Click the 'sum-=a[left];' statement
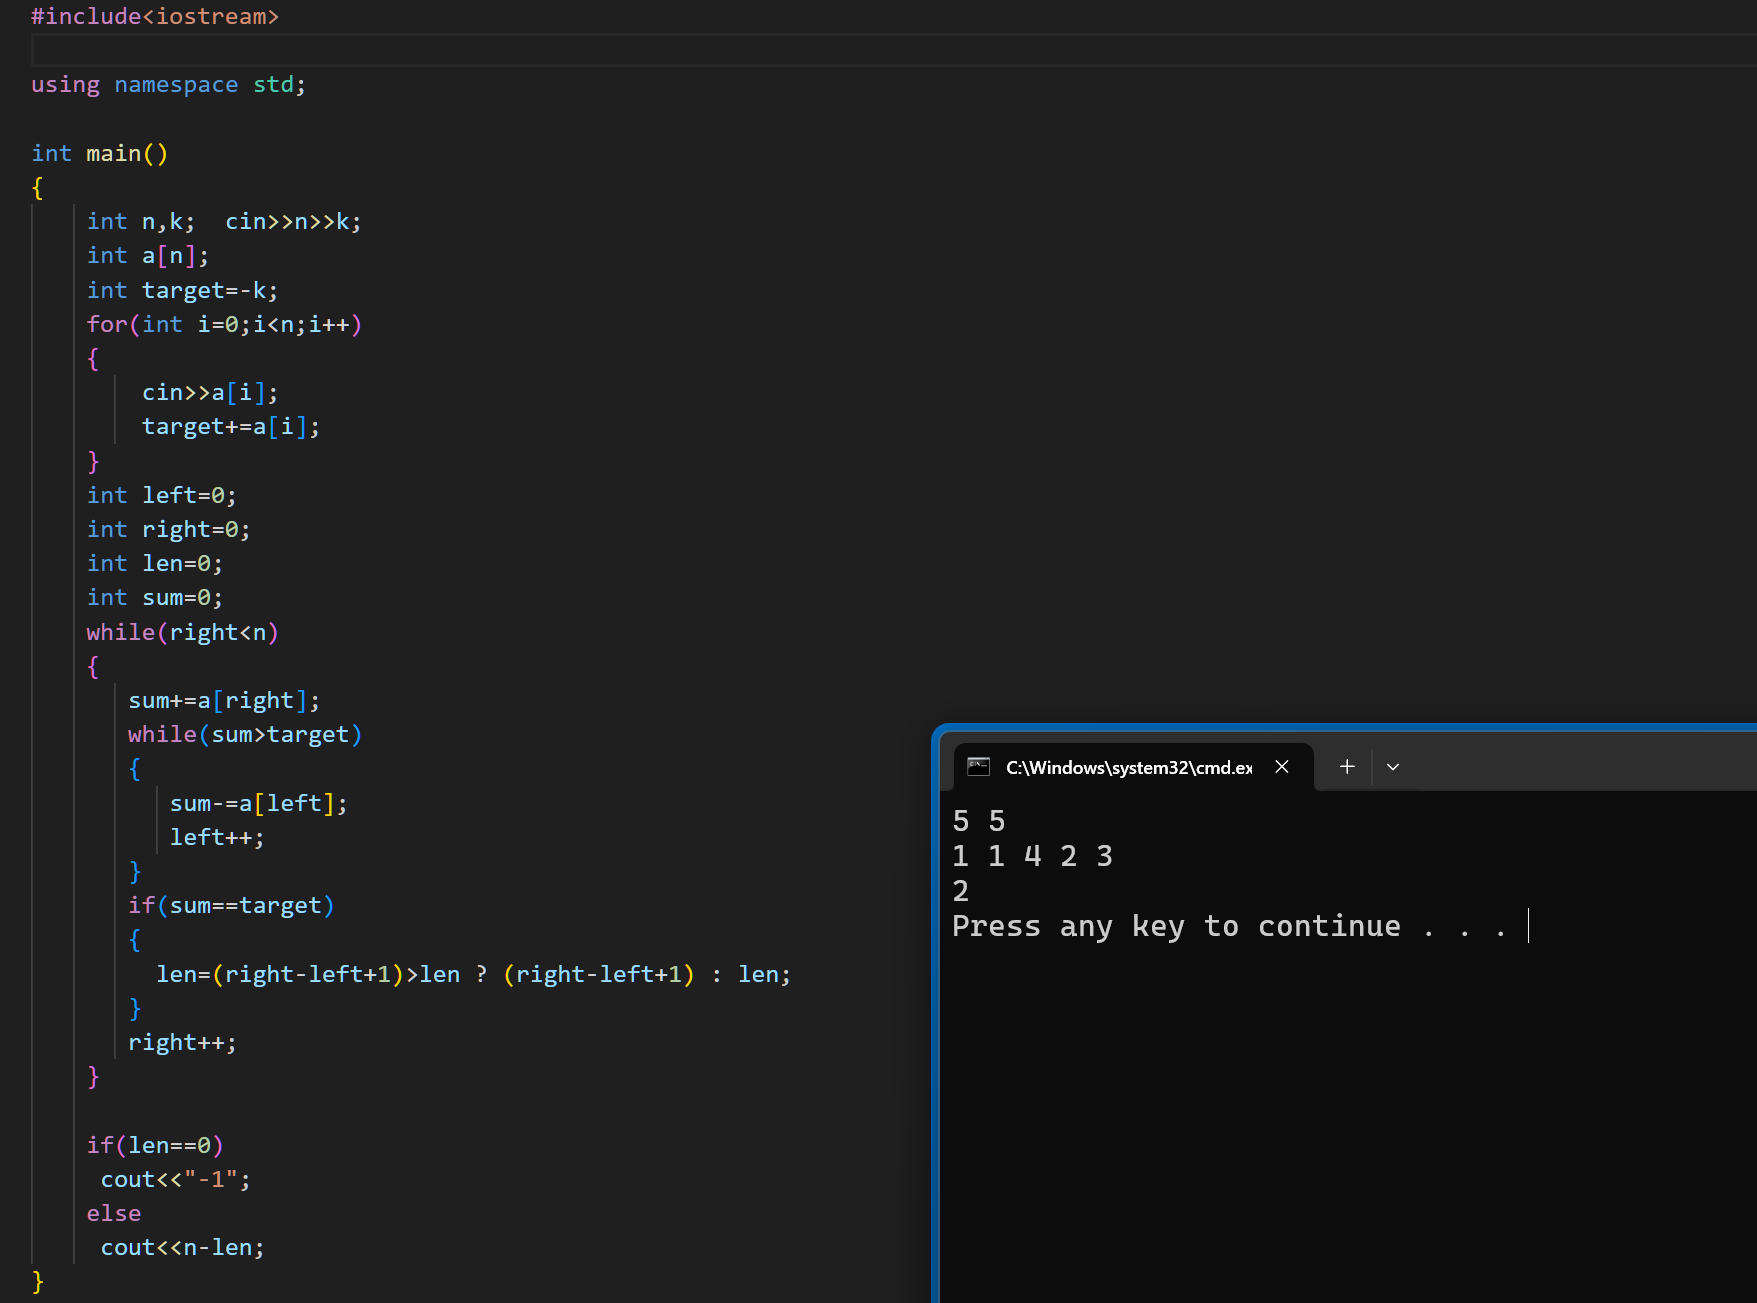 pyautogui.click(x=259, y=803)
